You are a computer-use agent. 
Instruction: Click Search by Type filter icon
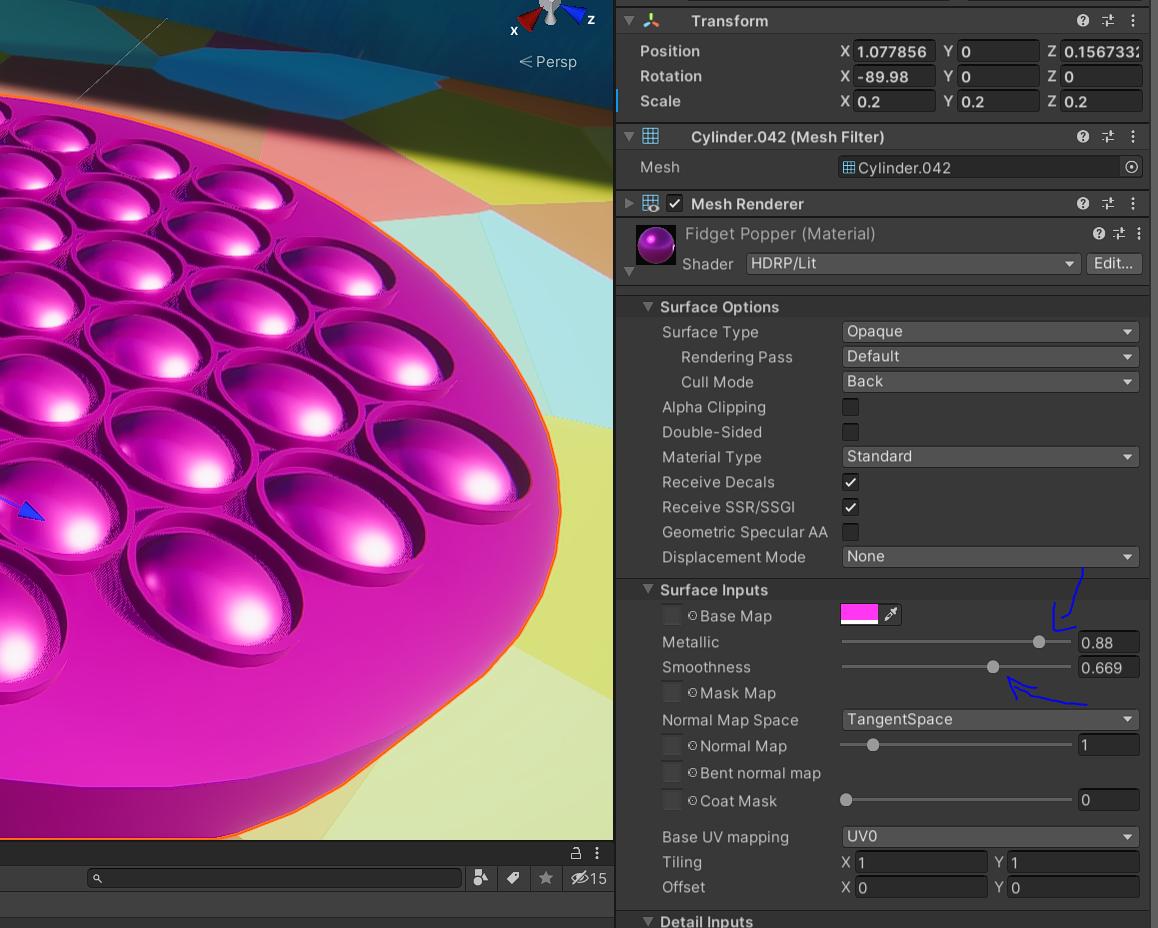(x=481, y=878)
